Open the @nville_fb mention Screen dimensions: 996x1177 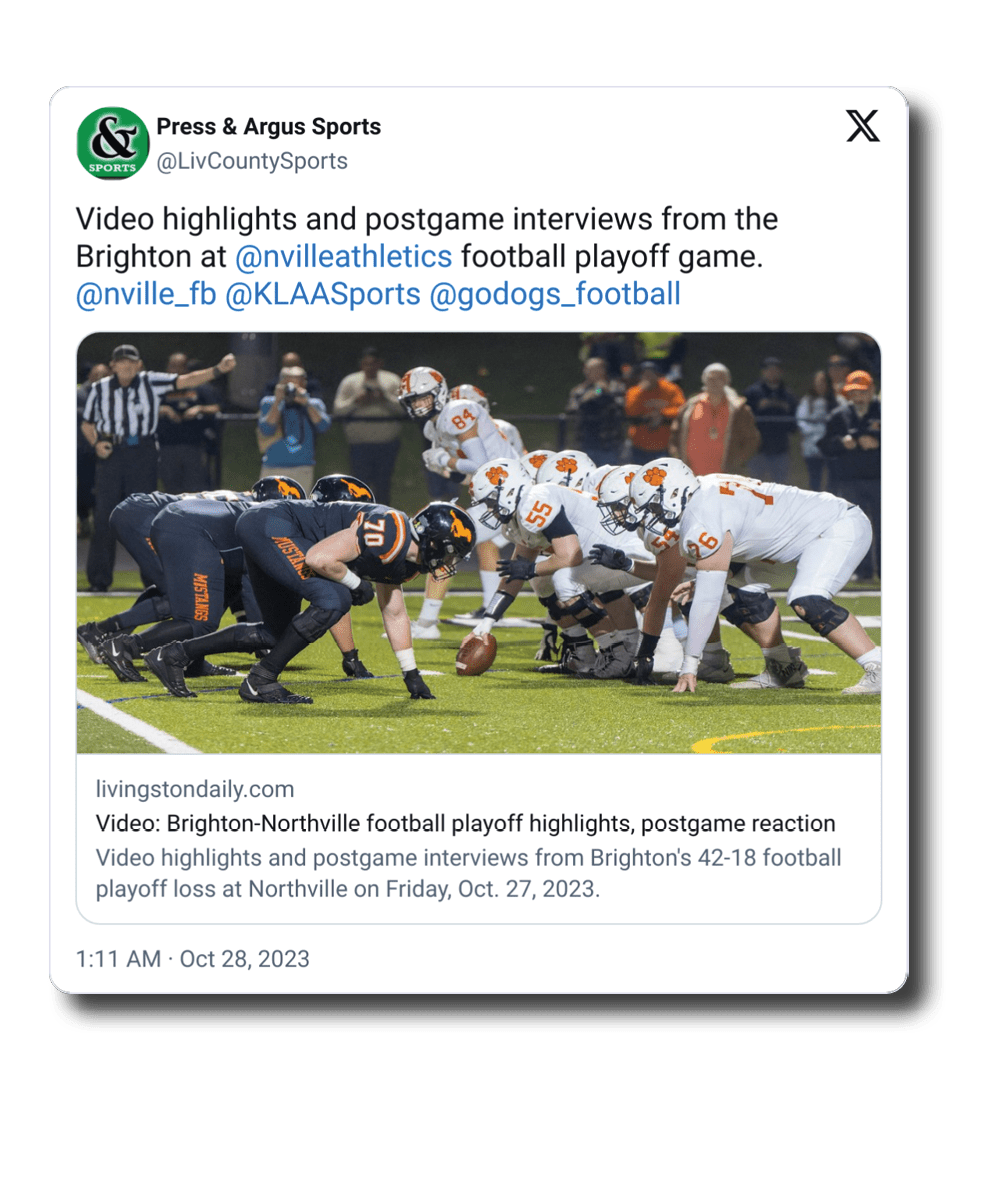[146, 294]
